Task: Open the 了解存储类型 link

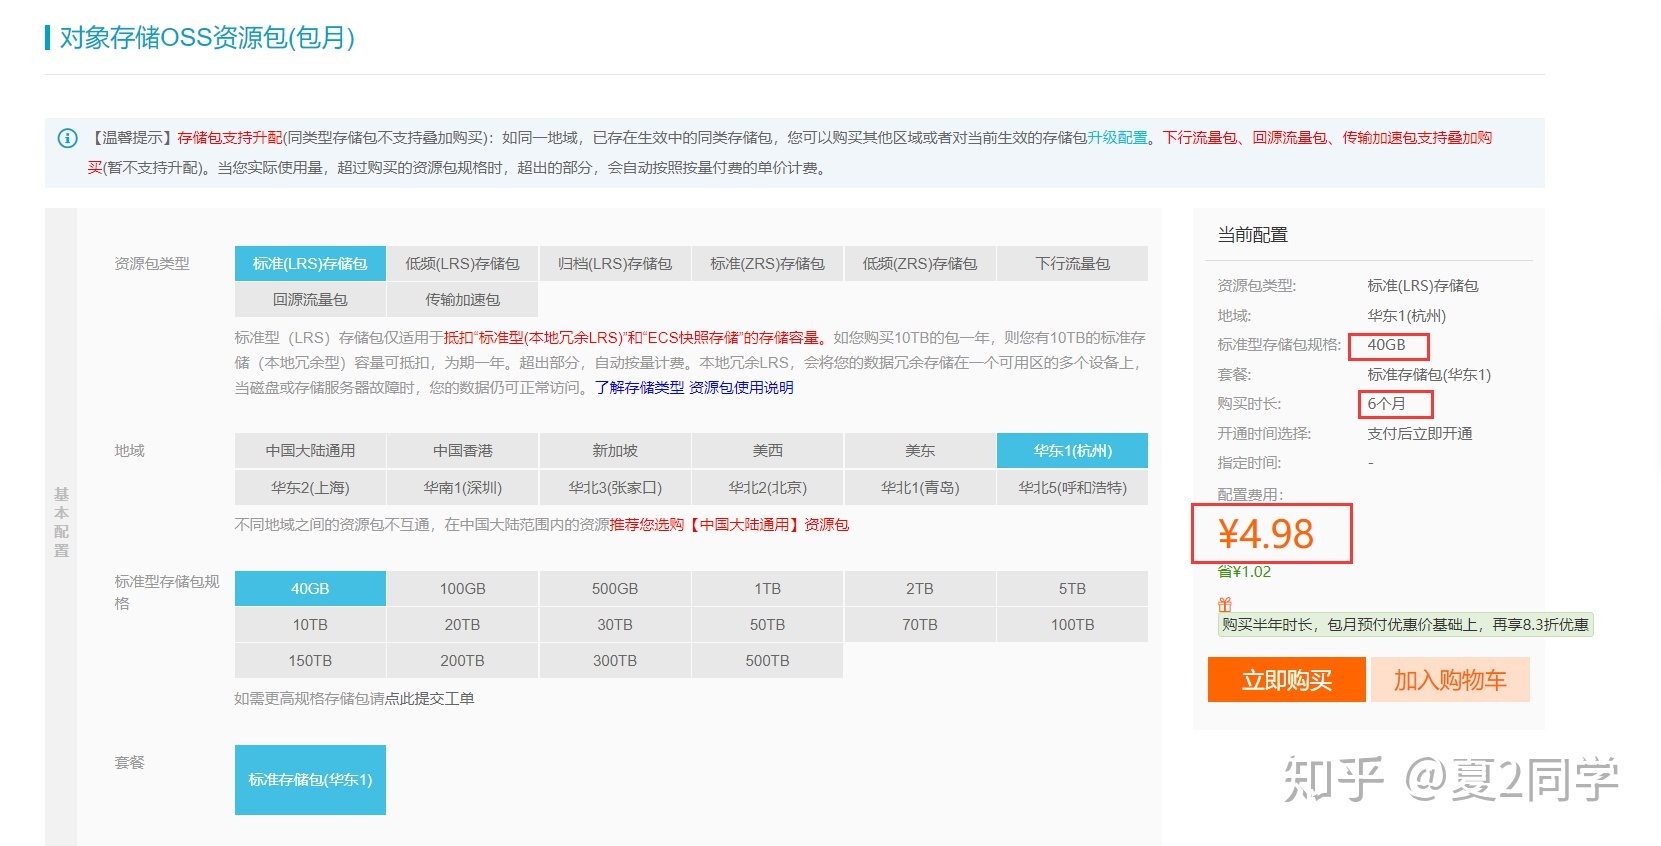Action: (639, 388)
